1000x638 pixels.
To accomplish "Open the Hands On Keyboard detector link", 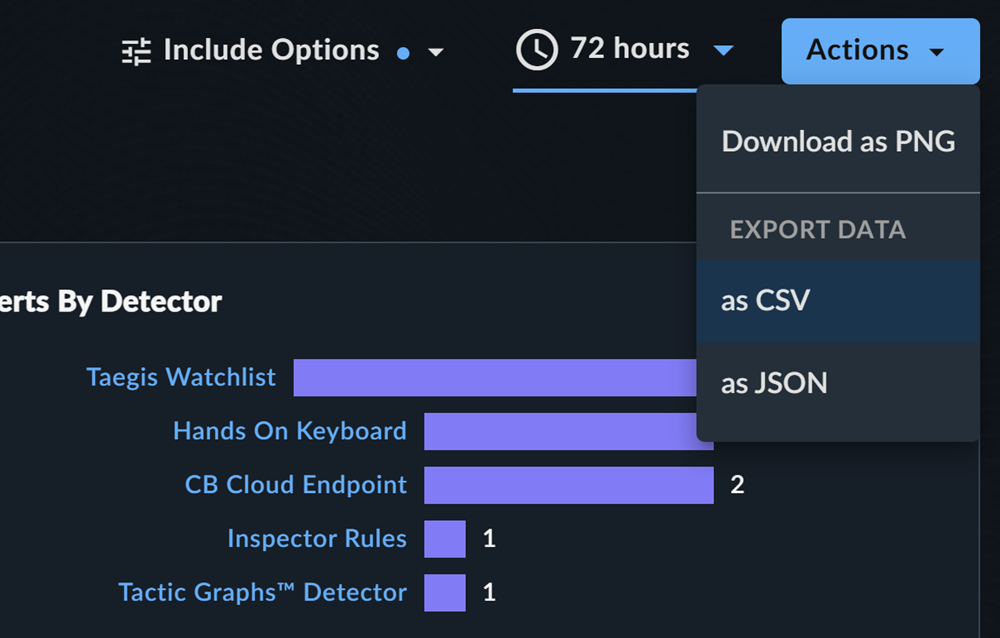I will (x=290, y=431).
